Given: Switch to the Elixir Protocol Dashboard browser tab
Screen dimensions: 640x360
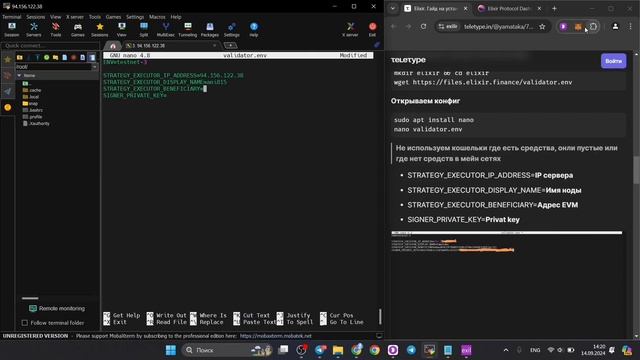Looking at the screenshot, I should (509, 9).
